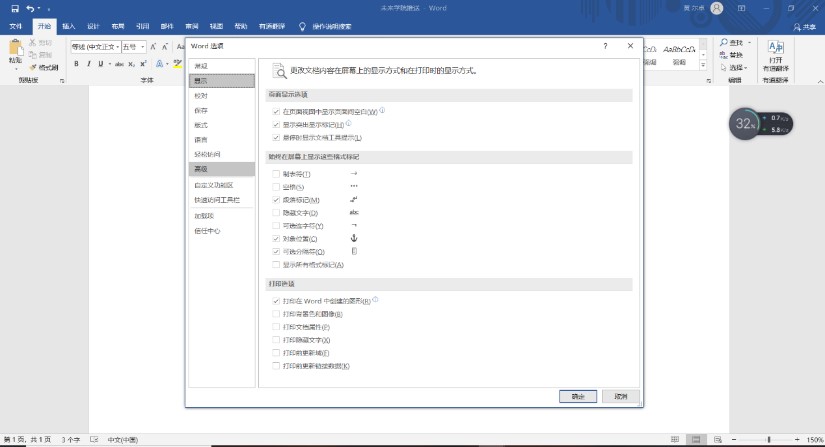The width and height of the screenshot is (825, 447).
Task: Cancel the Word Options dialog
Action: click(x=620, y=397)
